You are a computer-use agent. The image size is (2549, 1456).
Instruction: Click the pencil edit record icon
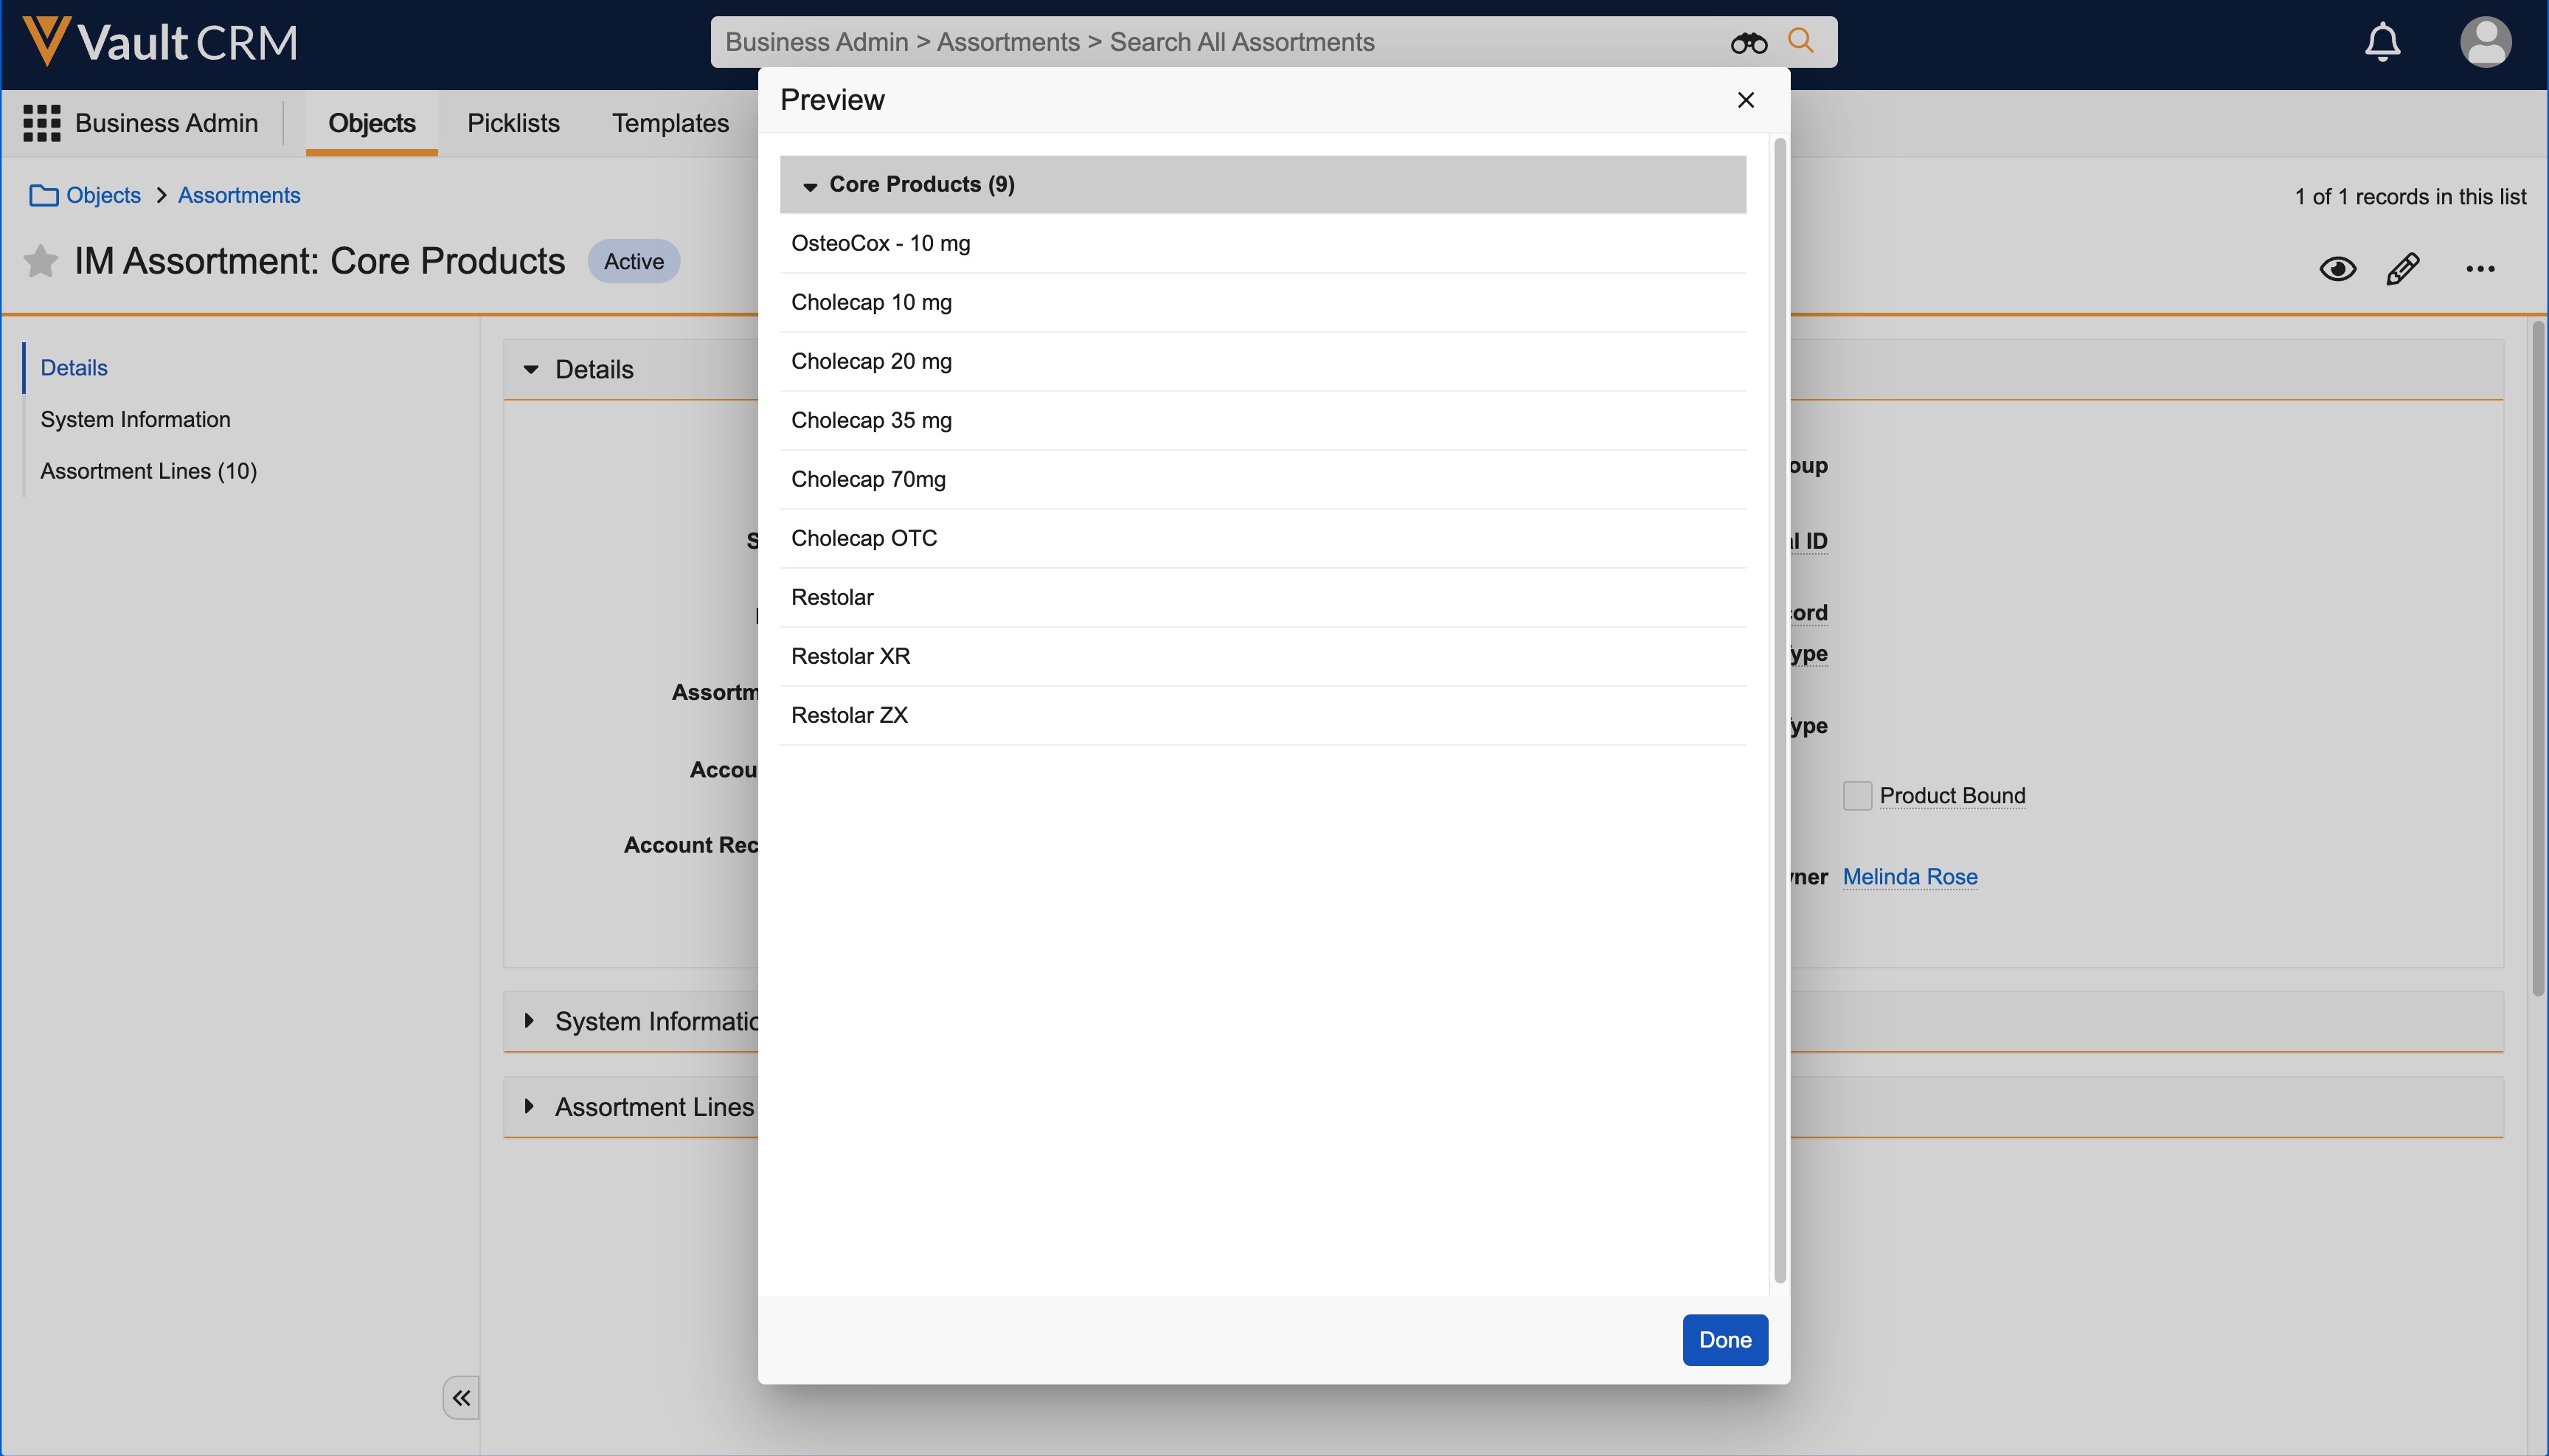click(2402, 268)
